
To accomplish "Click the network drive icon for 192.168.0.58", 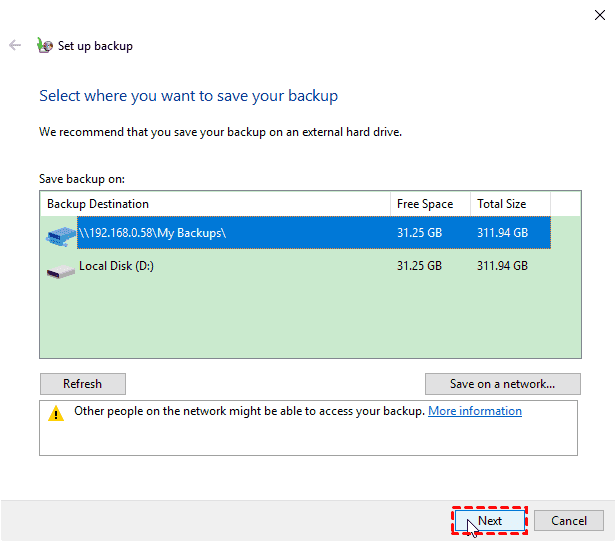I will [x=59, y=234].
